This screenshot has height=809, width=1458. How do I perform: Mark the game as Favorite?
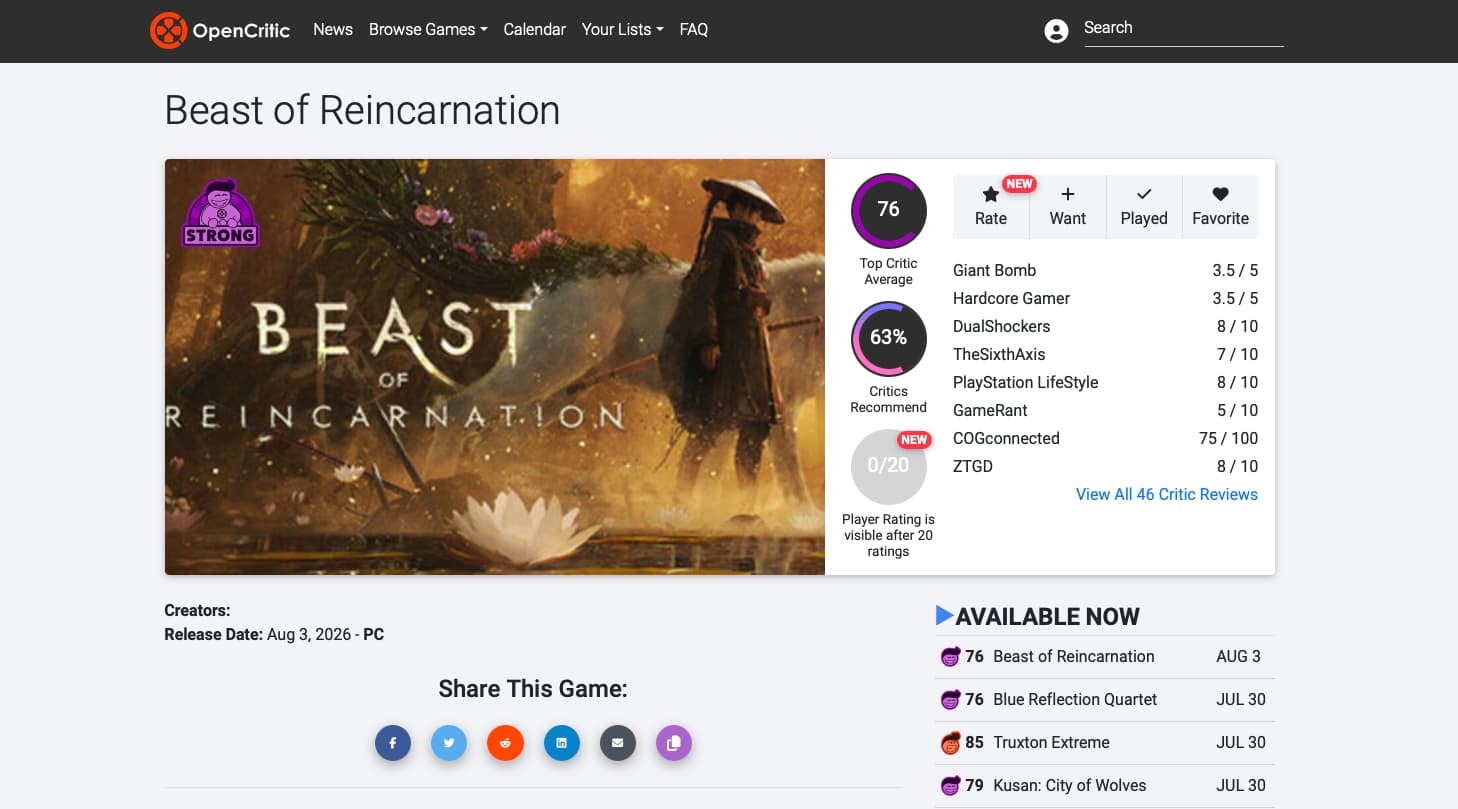(1221, 207)
